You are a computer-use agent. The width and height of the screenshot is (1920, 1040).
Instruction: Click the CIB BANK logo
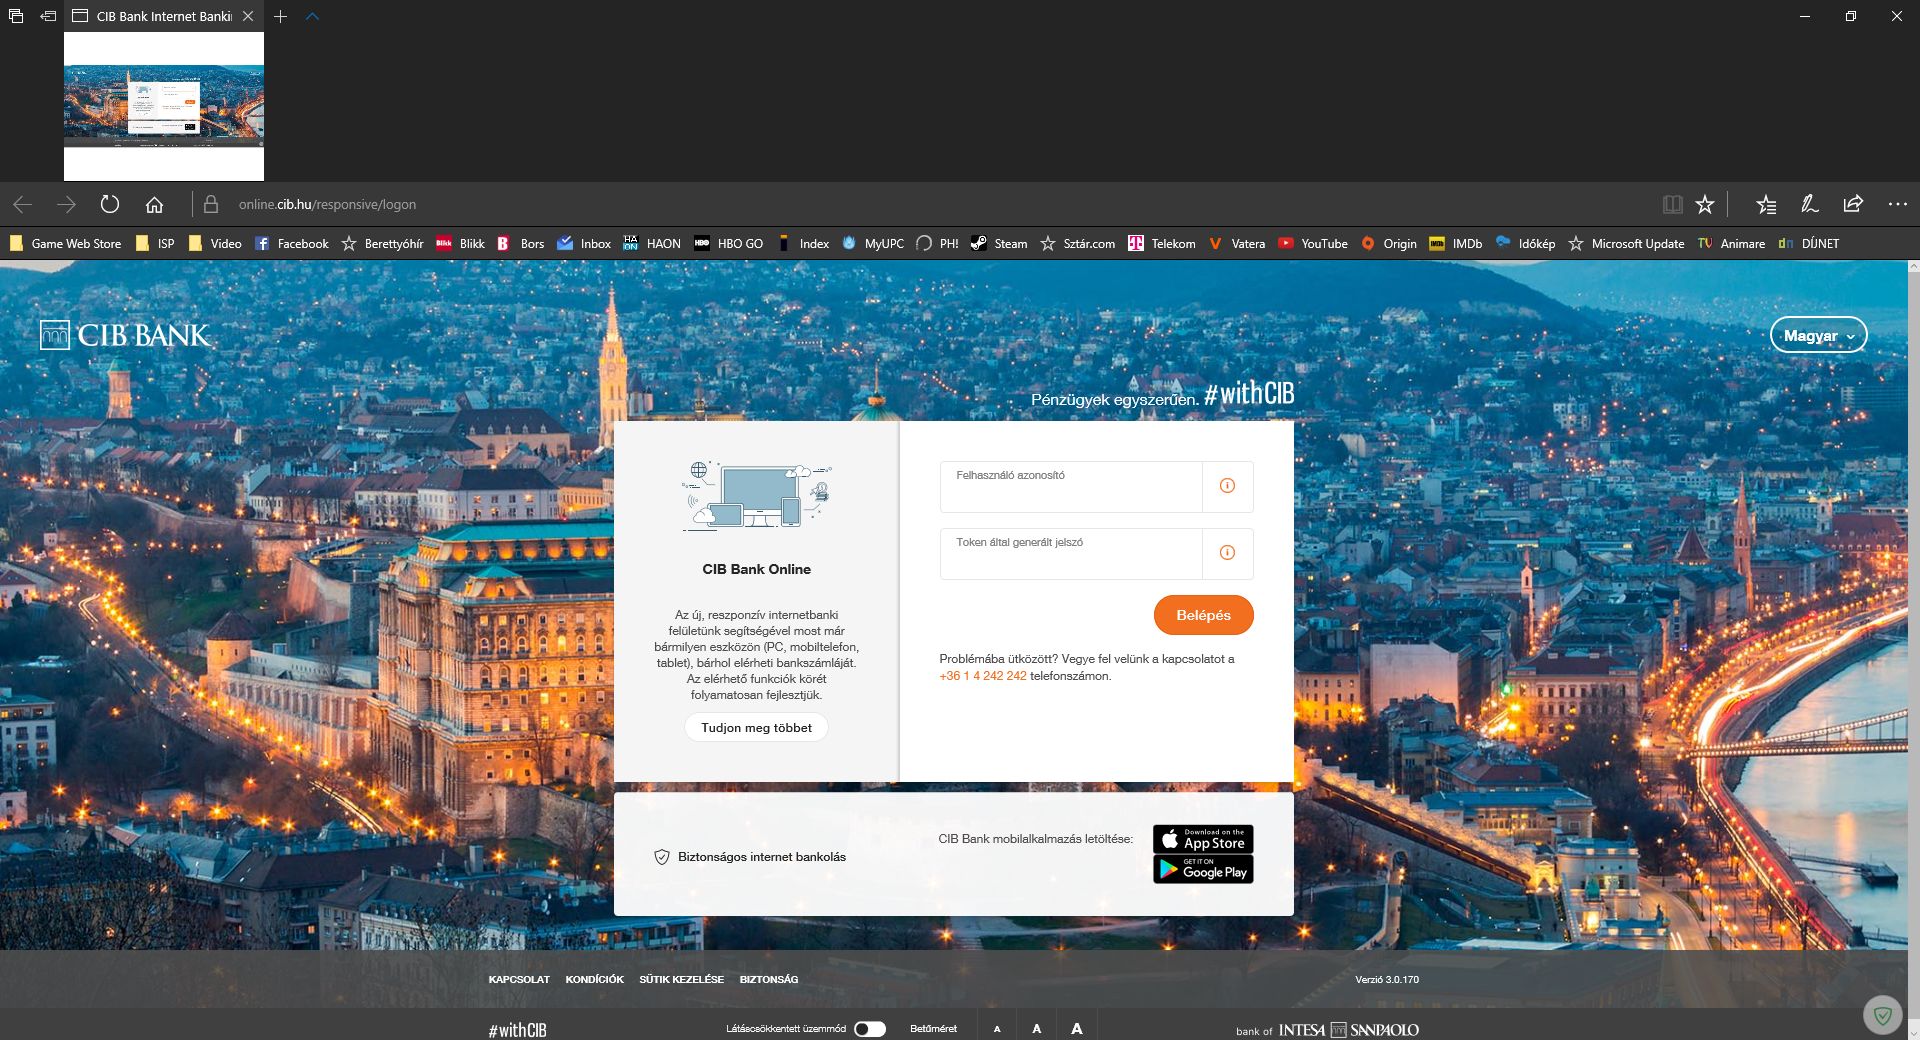(x=125, y=335)
